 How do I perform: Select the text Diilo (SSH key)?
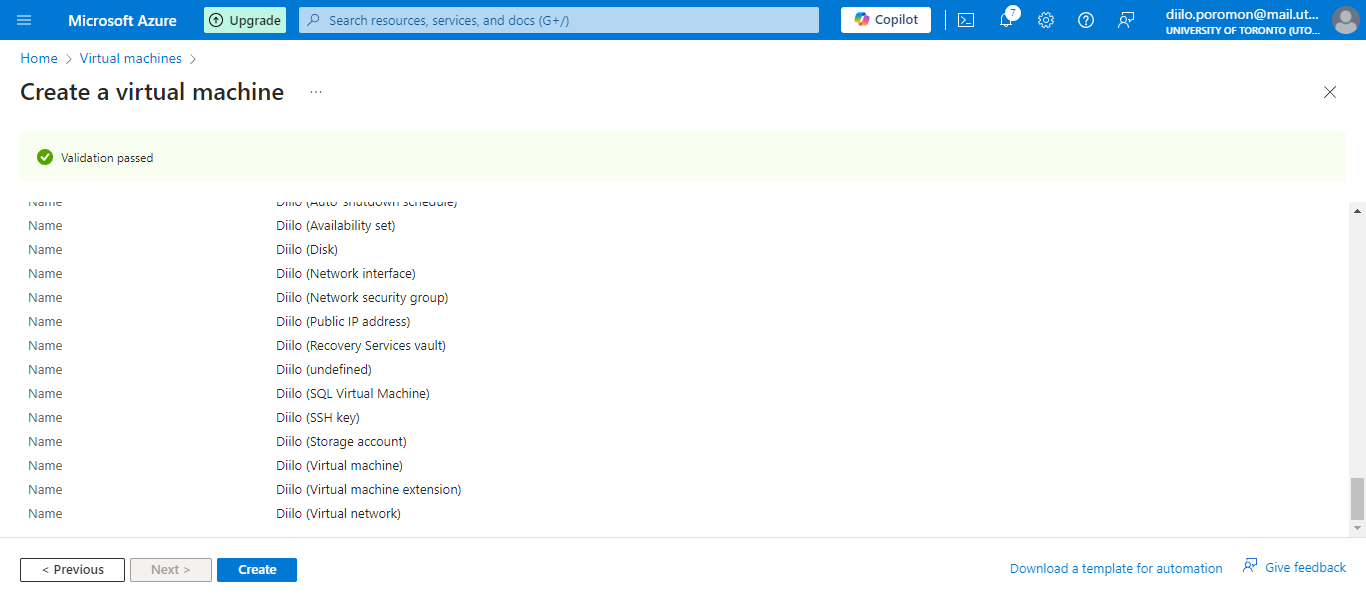coord(318,418)
